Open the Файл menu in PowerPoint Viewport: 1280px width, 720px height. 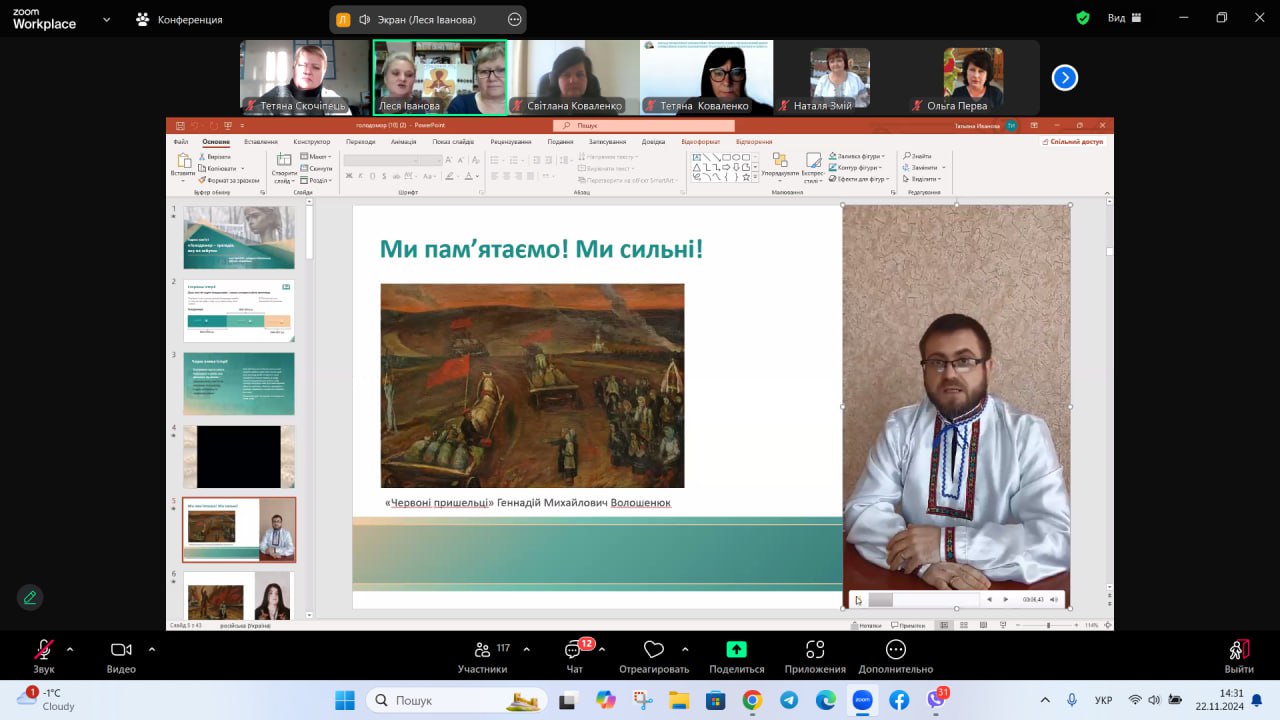(180, 142)
